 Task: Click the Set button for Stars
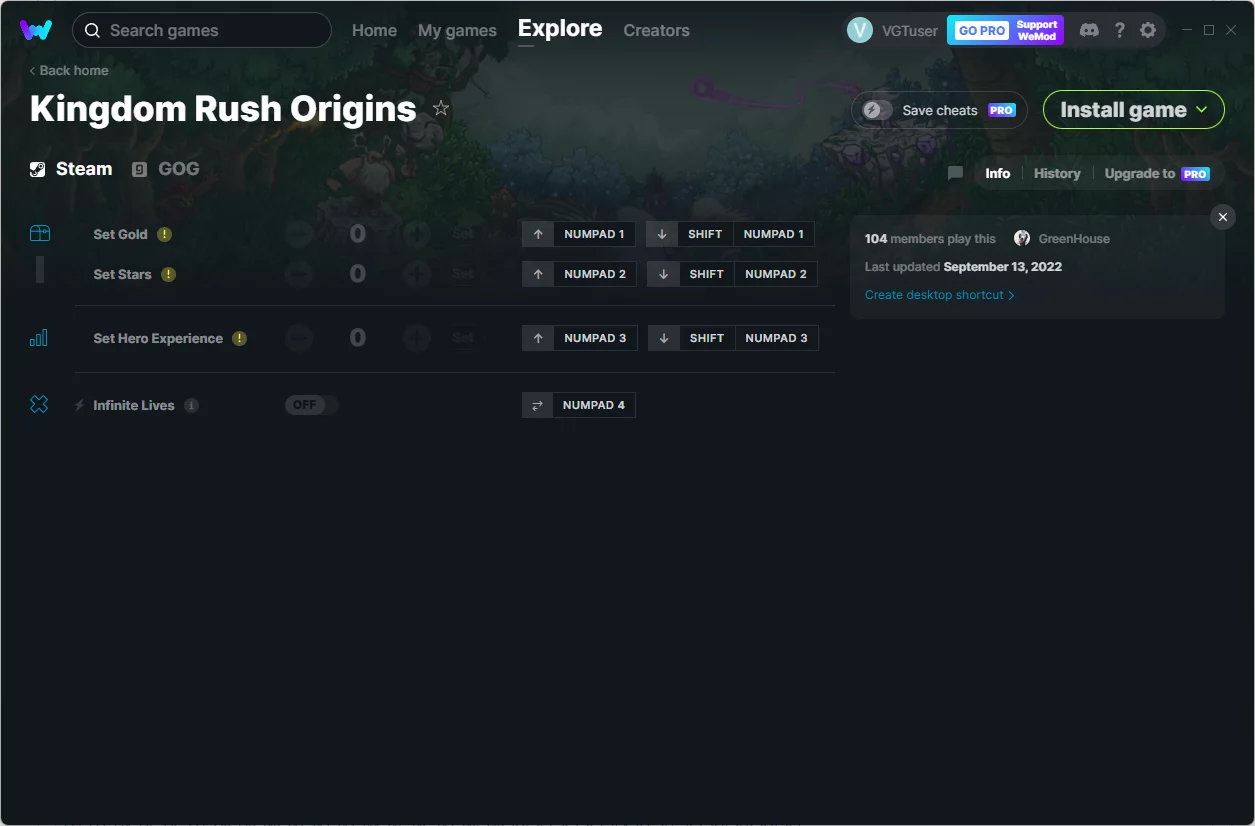[463, 274]
